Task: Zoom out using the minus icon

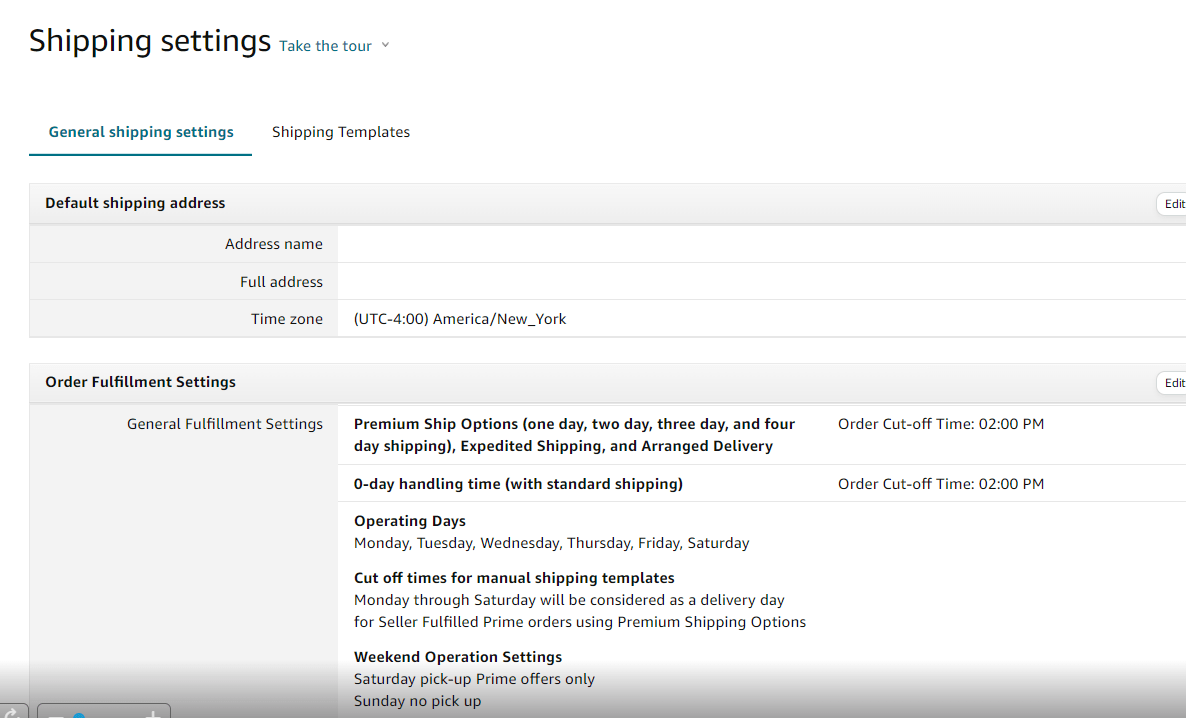Action: coord(55,715)
